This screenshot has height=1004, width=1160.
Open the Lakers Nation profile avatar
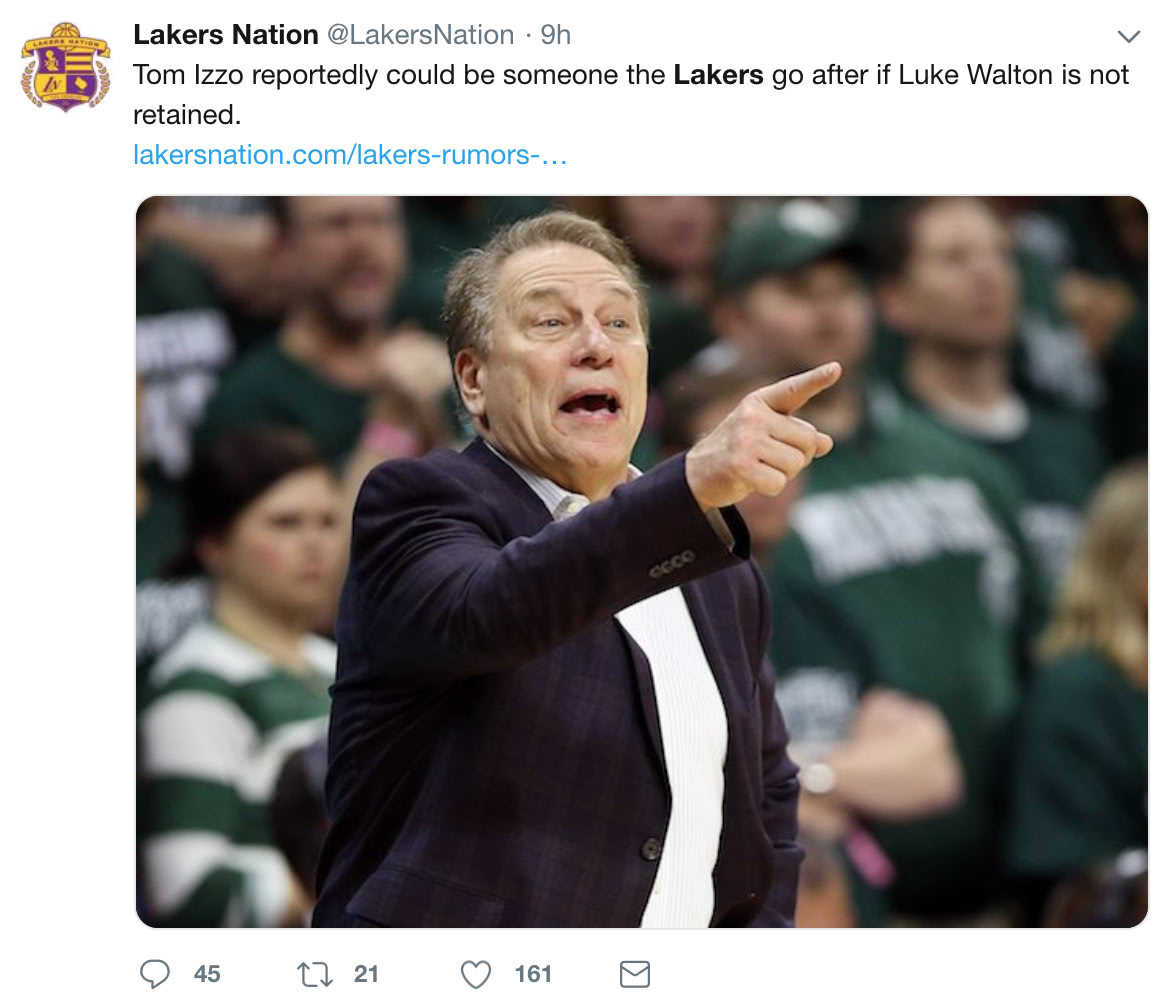click(x=66, y=66)
